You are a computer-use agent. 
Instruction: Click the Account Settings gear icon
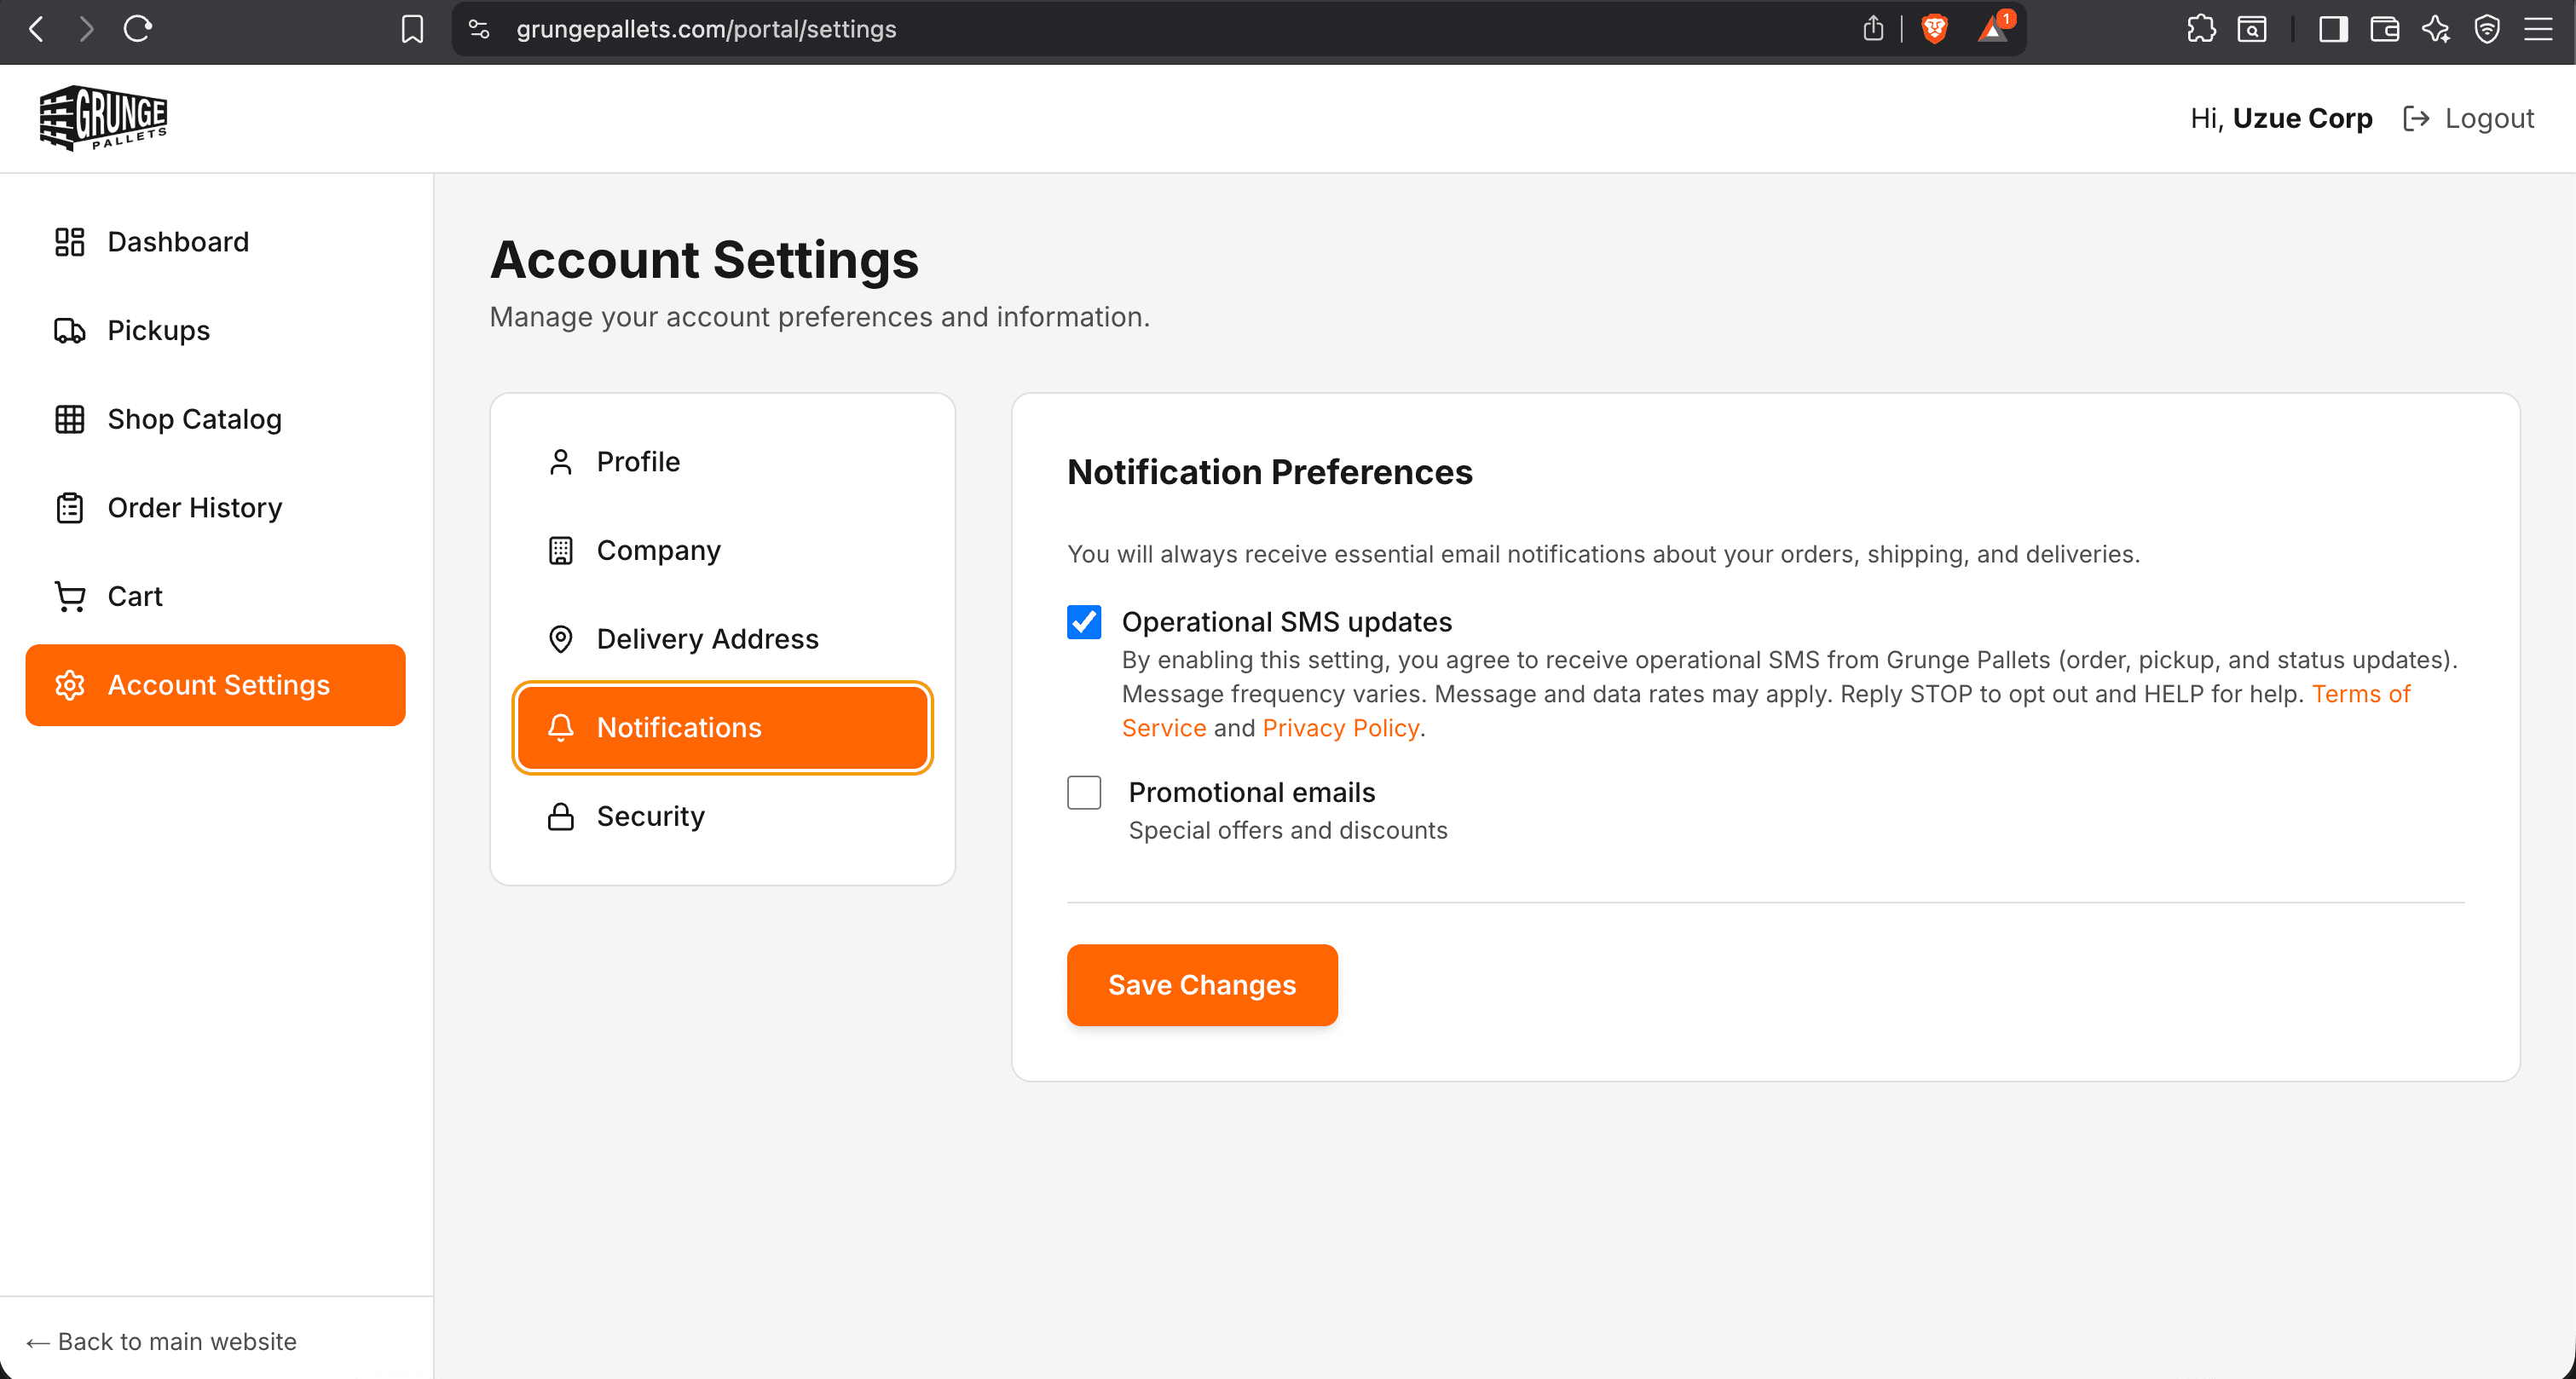pyautogui.click(x=68, y=685)
